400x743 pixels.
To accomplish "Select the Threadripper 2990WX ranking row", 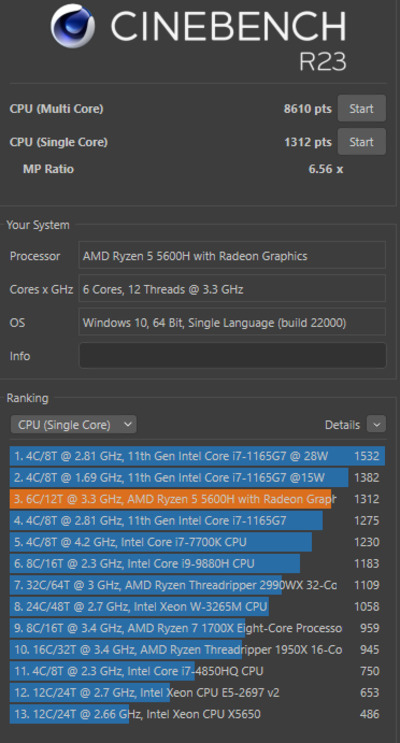I will 197,585.
